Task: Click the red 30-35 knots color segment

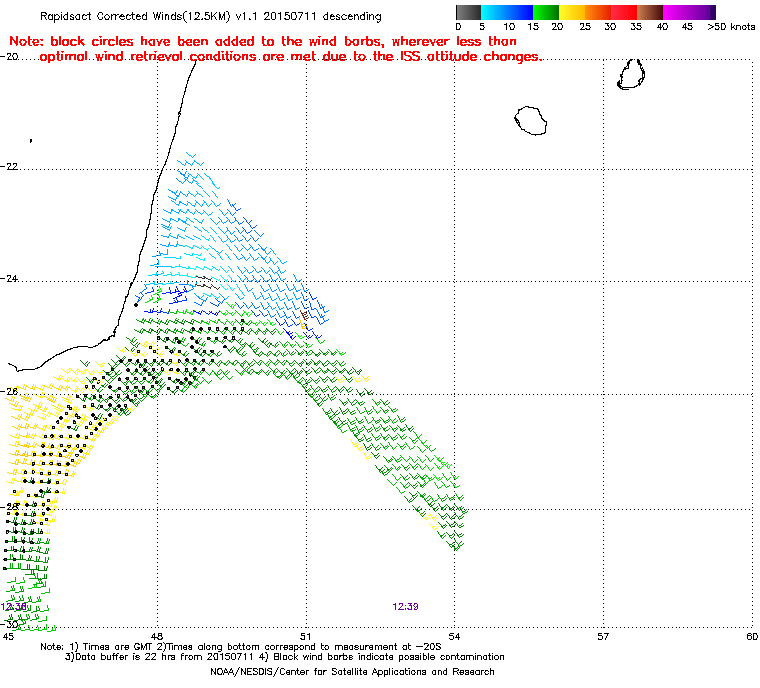Action: click(x=624, y=12)
